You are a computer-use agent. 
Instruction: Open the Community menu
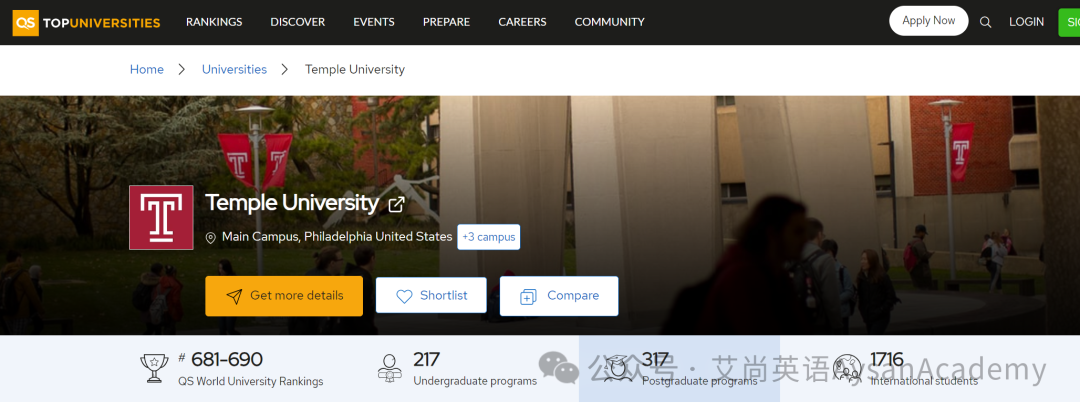610,22
